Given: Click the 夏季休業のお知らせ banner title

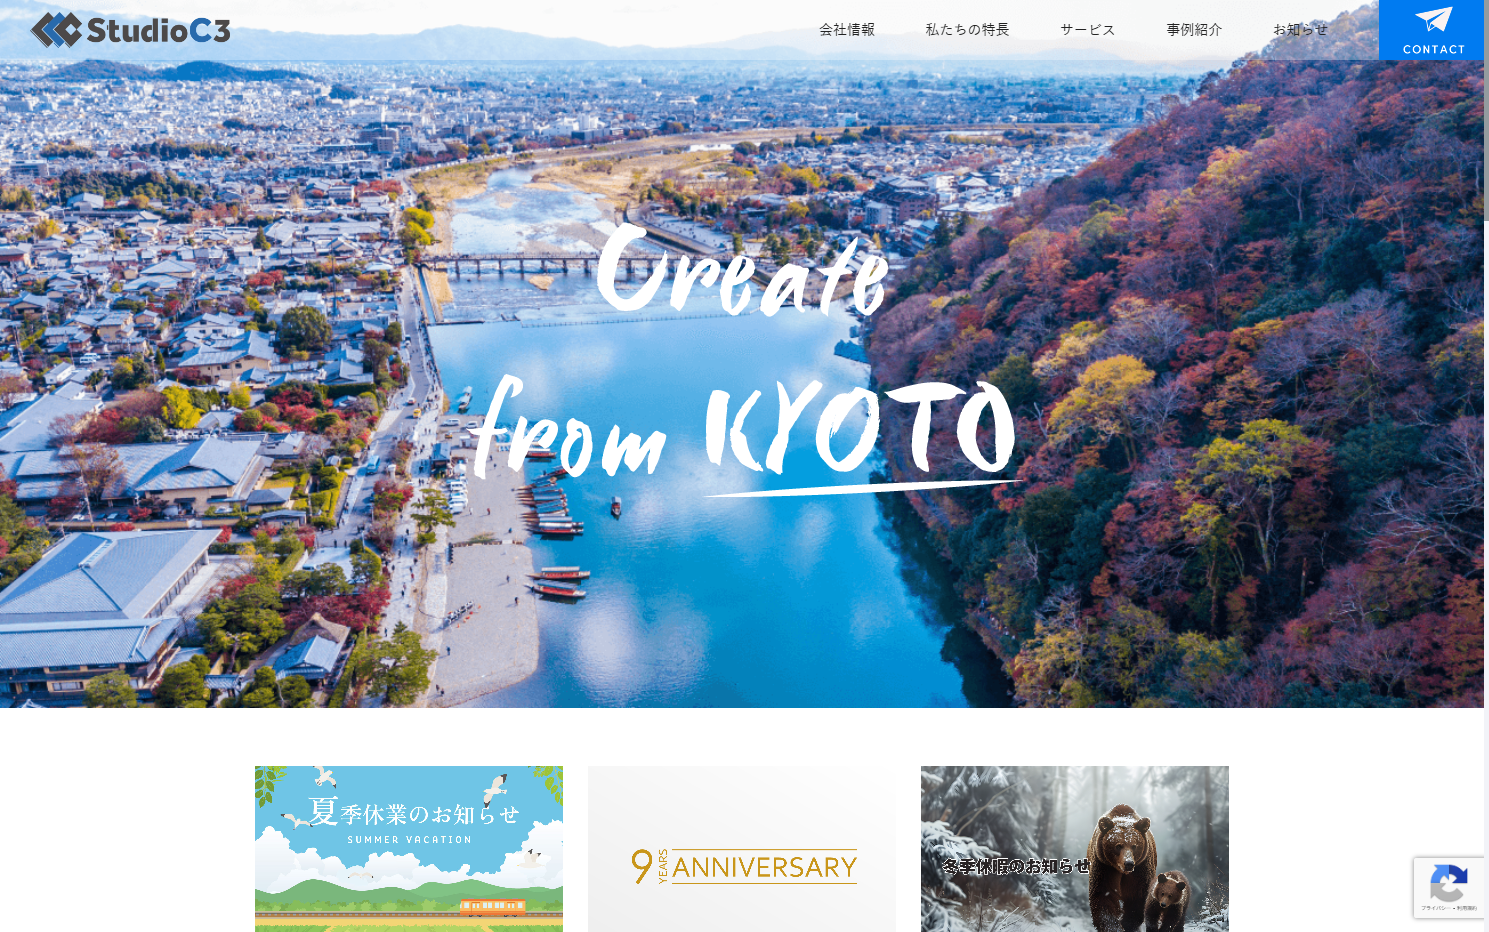Looking at the screenshot, I should (413, 812).
